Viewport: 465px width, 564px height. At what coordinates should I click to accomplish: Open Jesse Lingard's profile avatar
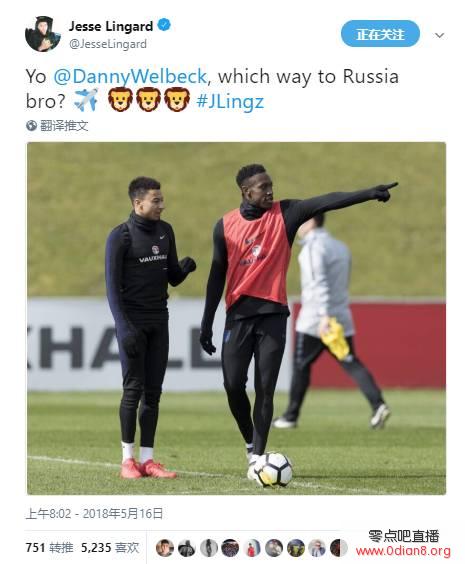[x=43, y=34]
